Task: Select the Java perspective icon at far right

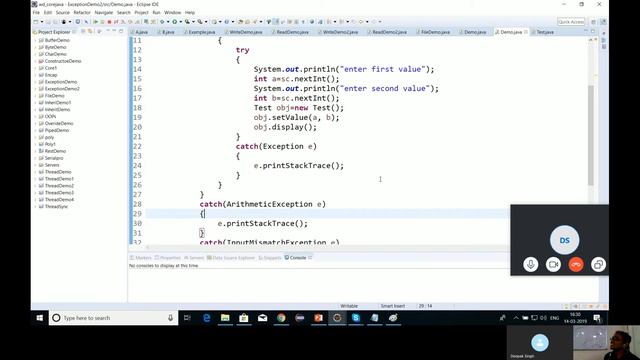Action: pos(603,22)
